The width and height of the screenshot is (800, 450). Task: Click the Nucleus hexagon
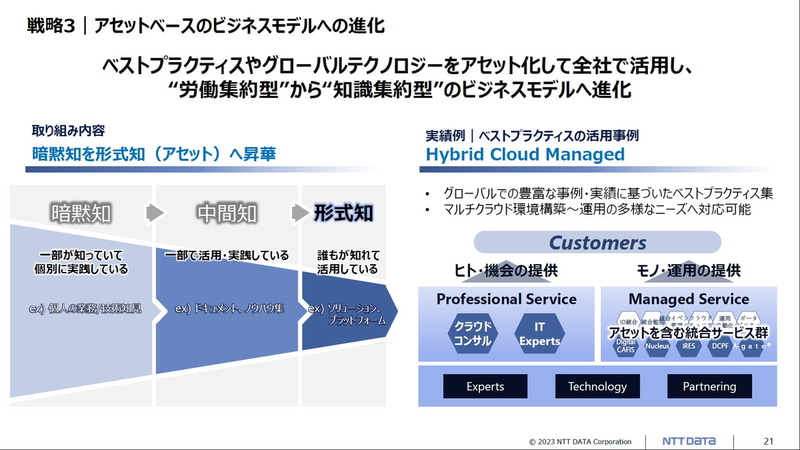(657, 346)
